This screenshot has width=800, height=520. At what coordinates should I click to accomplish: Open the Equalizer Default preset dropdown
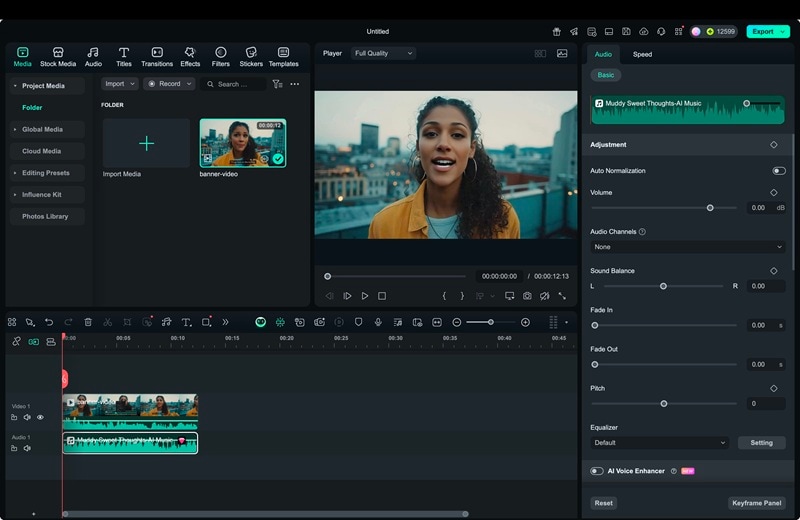point(659,442)
